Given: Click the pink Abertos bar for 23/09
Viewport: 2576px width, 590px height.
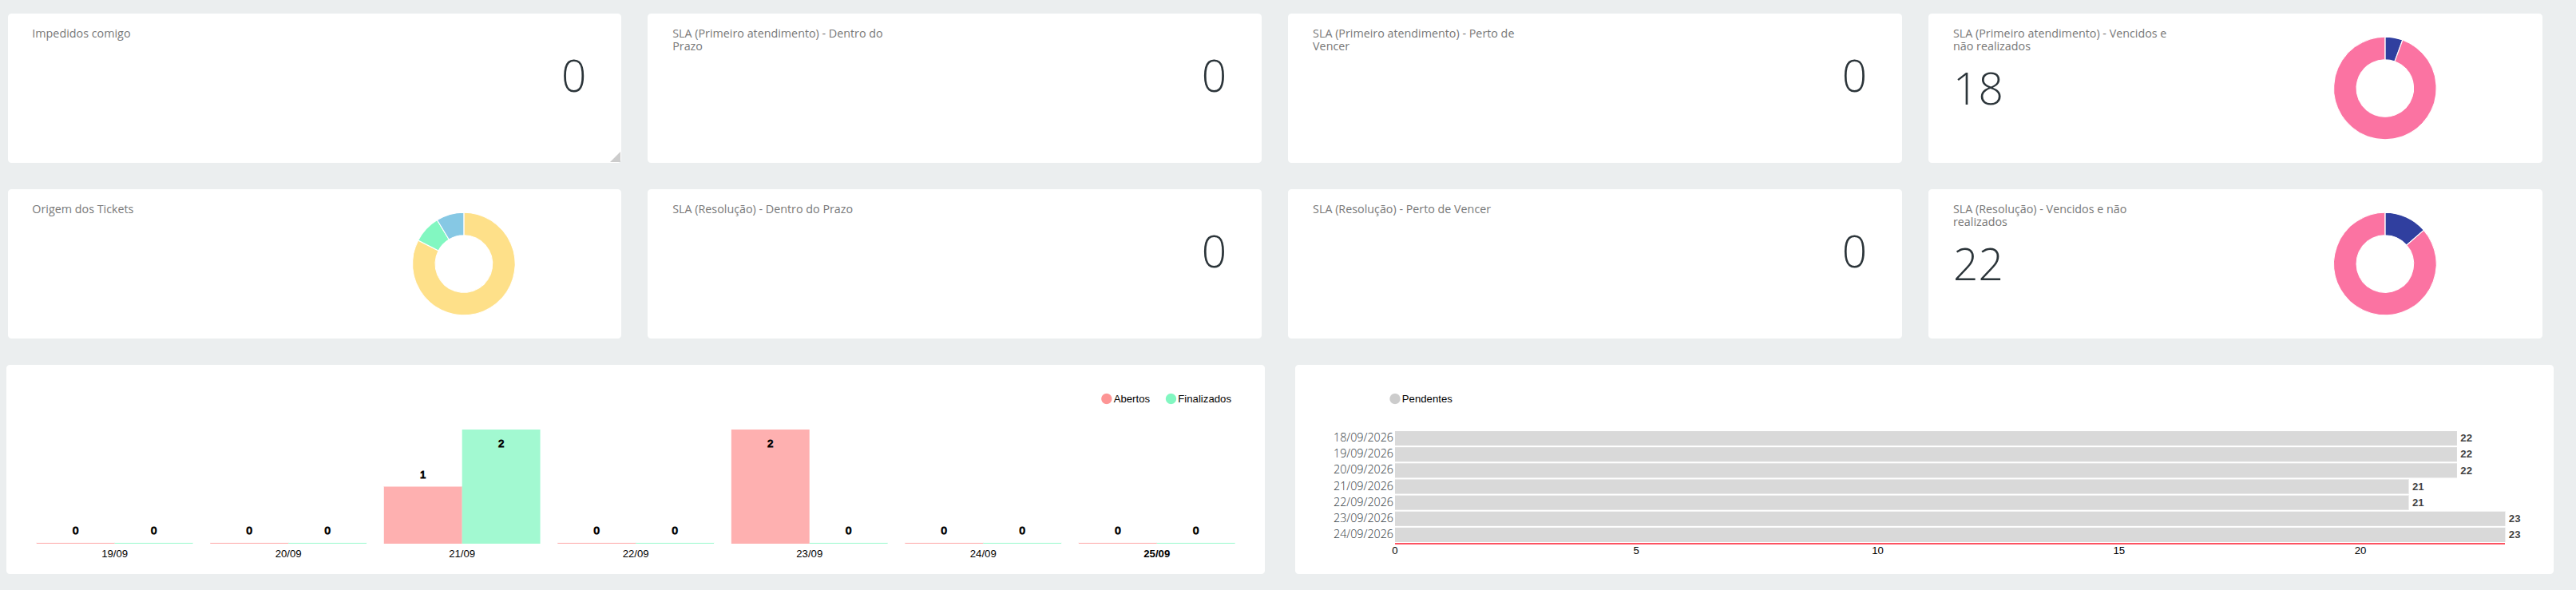Looking at the screenshot, I should click(x=770, y=487).
